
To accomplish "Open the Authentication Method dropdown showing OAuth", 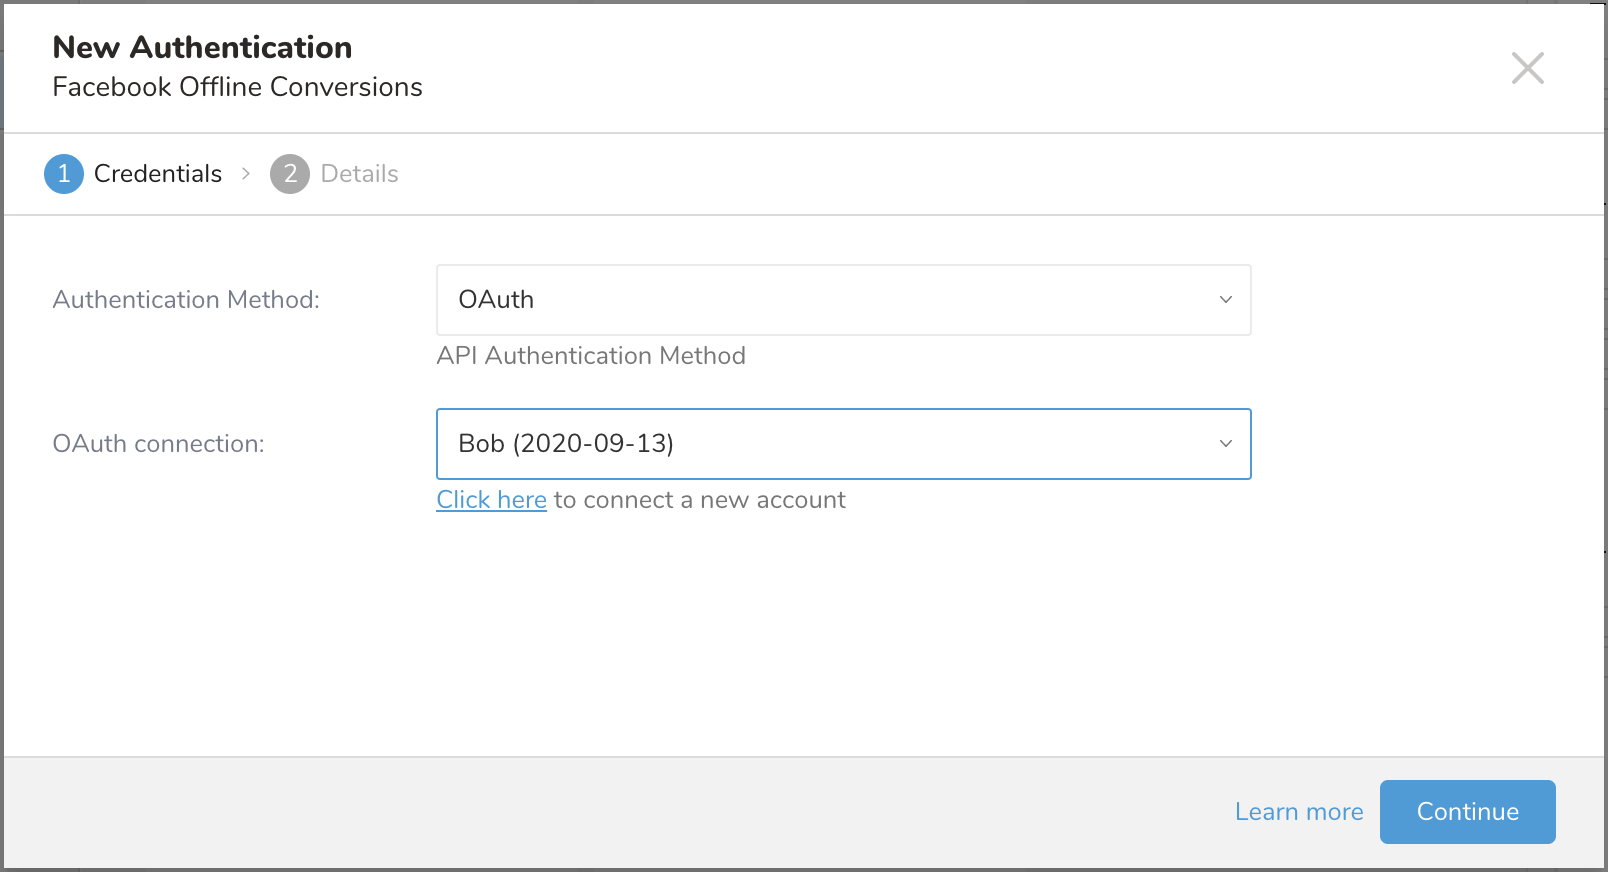I will (x=842, y=300).
